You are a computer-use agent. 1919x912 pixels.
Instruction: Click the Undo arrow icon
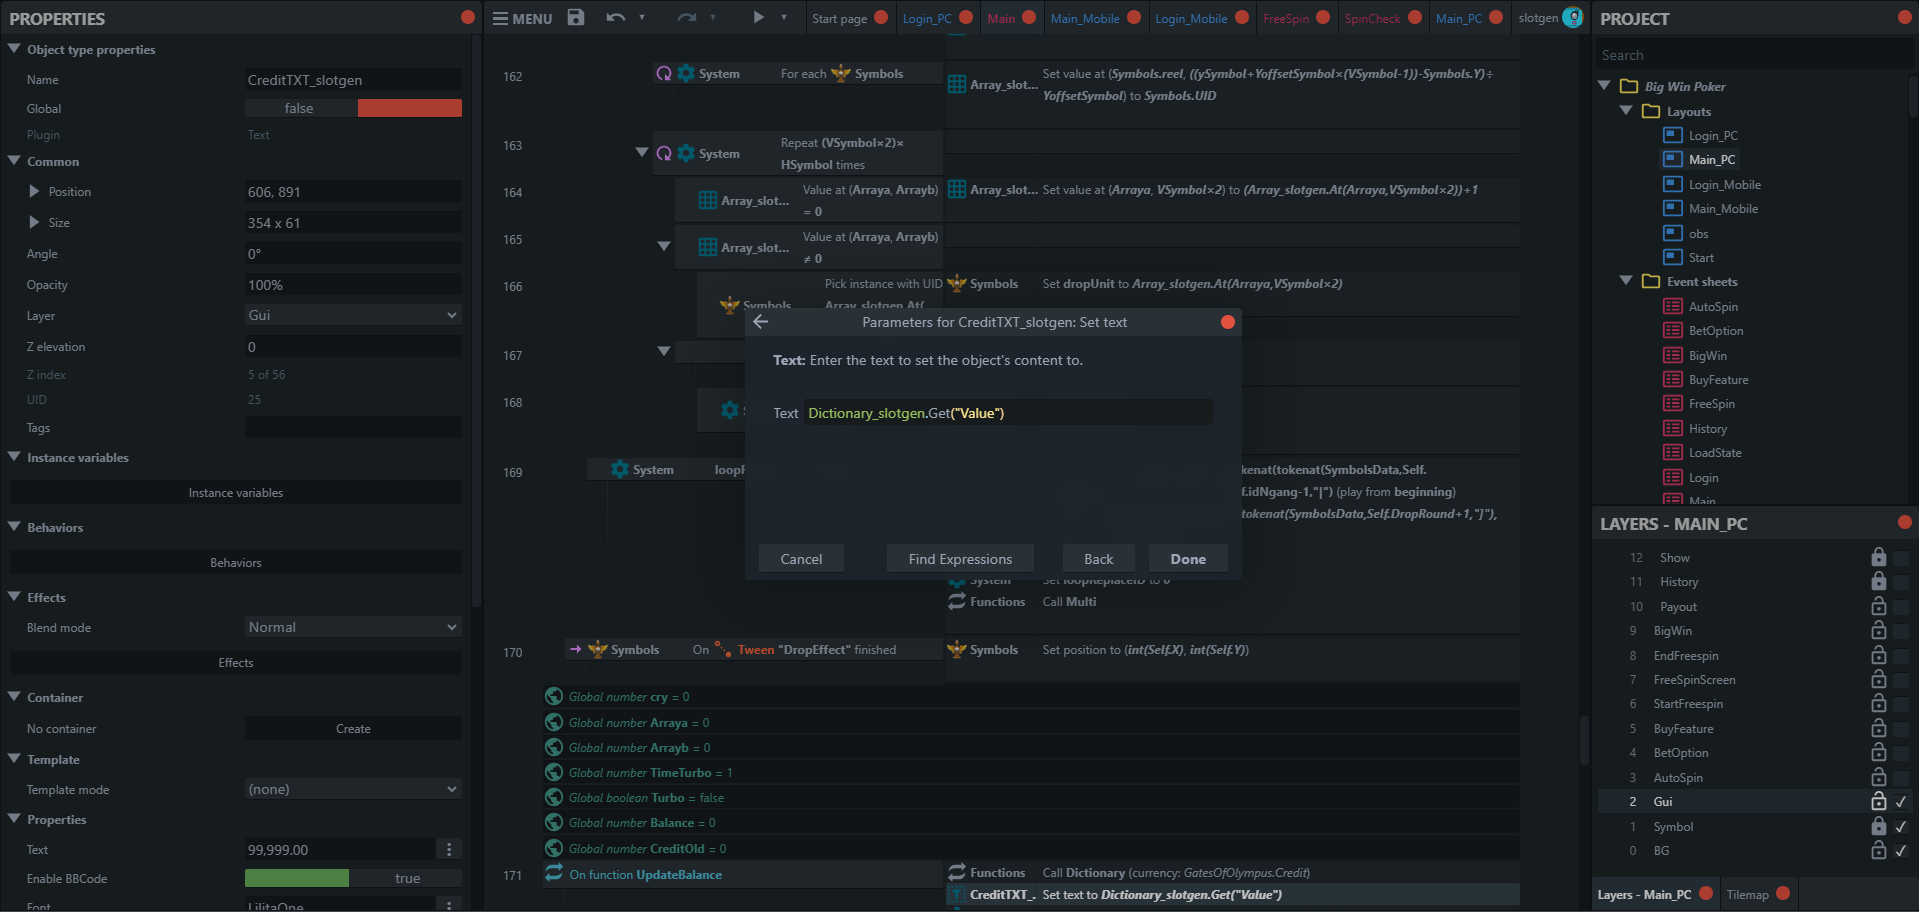click(x=615, y=17)
